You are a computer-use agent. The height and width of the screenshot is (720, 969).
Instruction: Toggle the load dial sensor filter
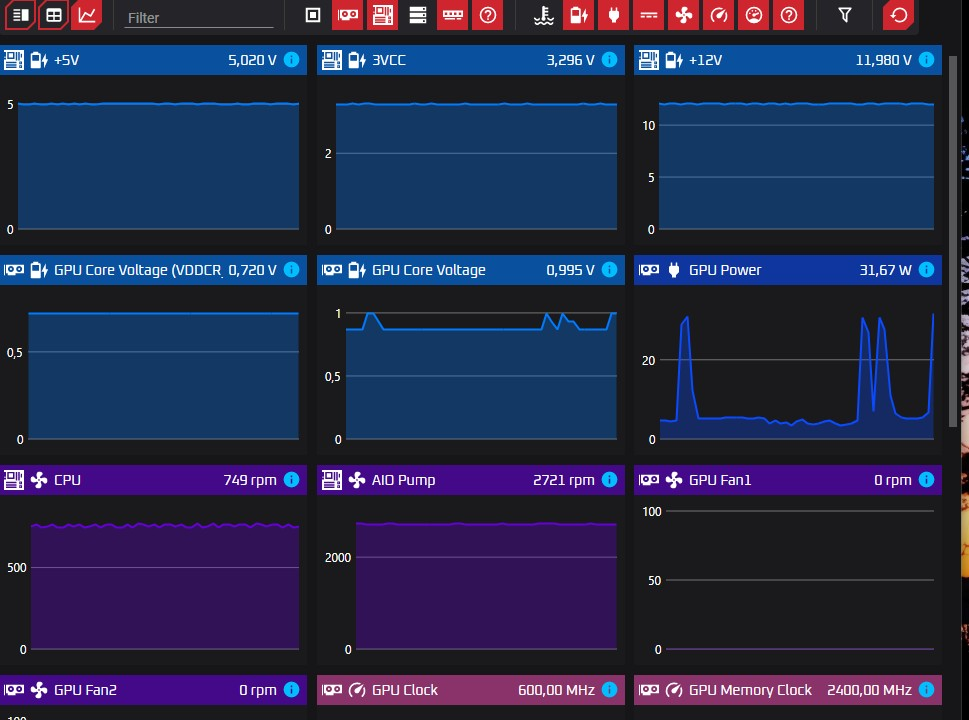pos(754,15)
